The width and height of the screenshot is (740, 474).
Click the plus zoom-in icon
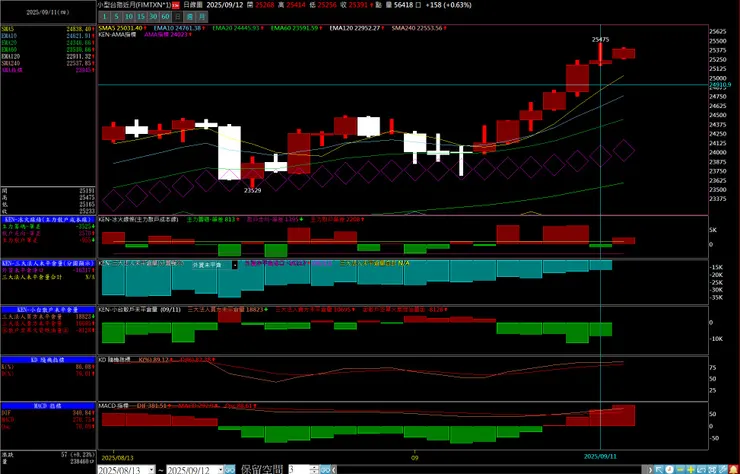[690, 469]
